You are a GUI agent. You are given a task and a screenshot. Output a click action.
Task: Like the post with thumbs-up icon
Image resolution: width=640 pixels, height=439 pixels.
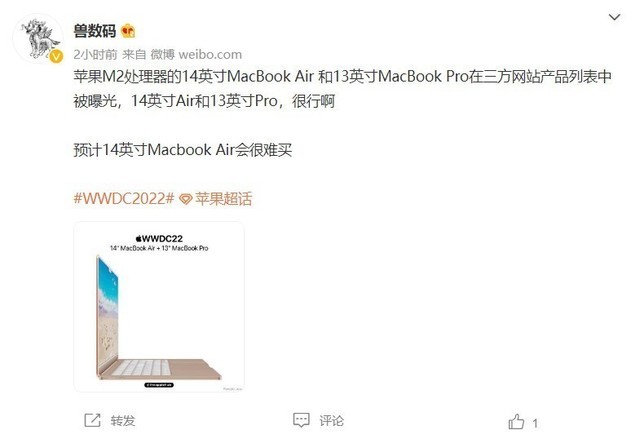tap(516, 421)
